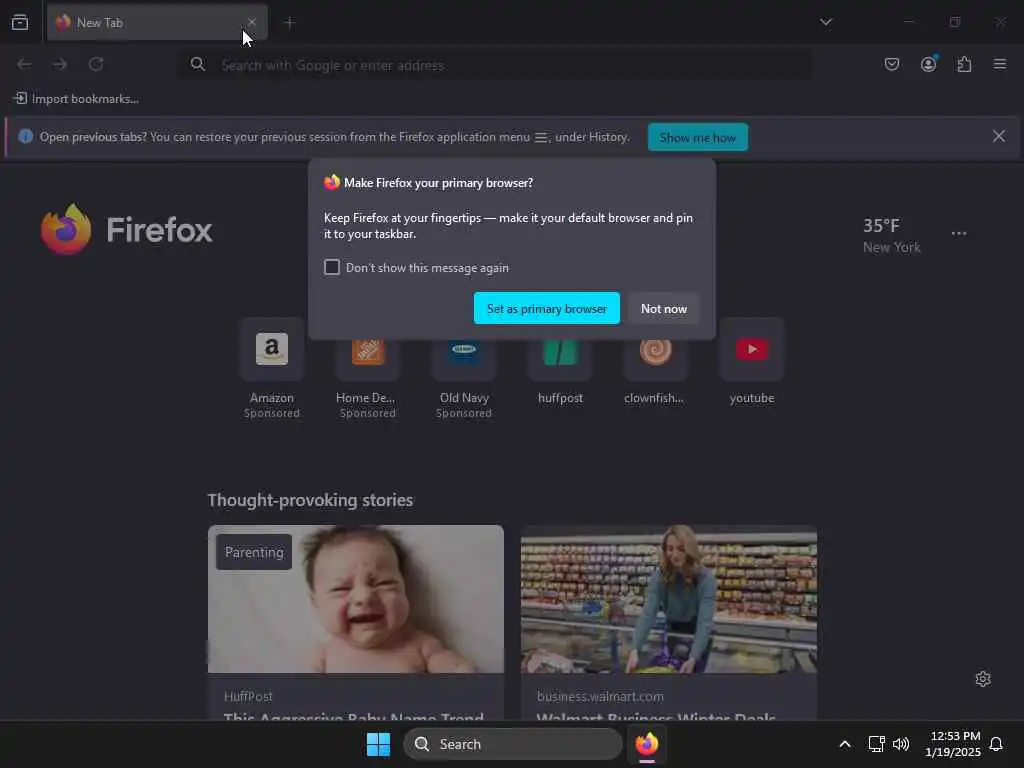Click the Windows taskbar Search box

point(513,744)
